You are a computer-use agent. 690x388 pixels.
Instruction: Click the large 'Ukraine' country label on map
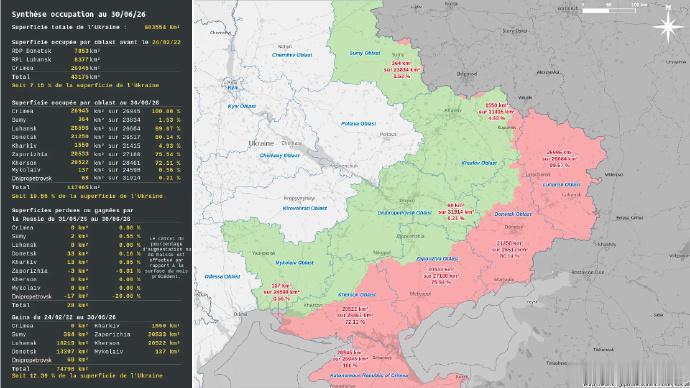(x=261, y=143)
